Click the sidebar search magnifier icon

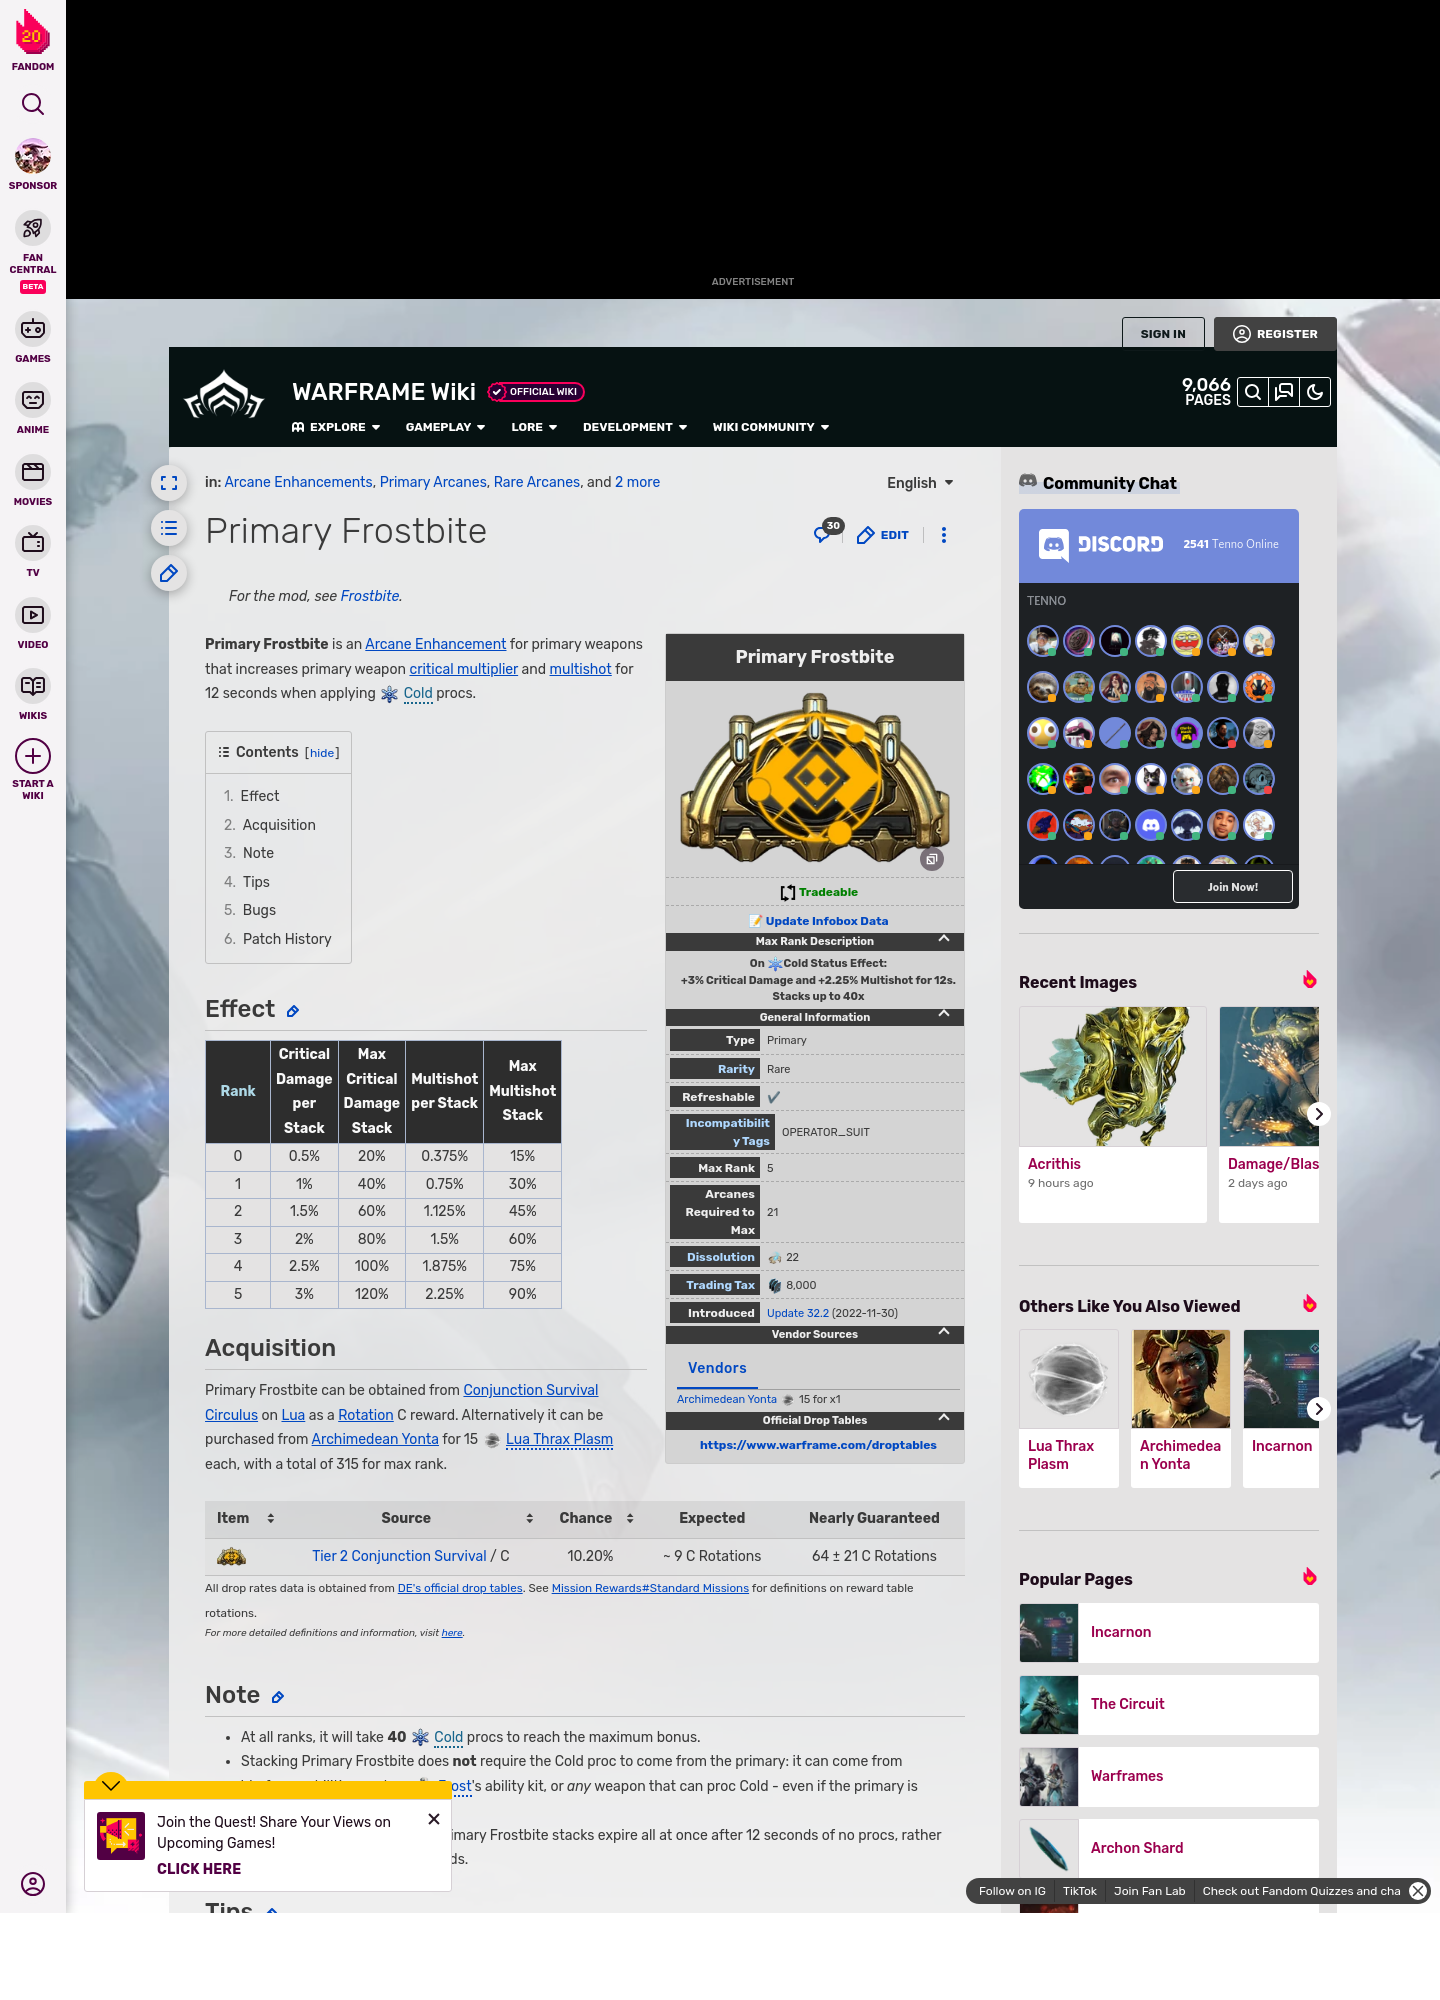pos(33,104)
